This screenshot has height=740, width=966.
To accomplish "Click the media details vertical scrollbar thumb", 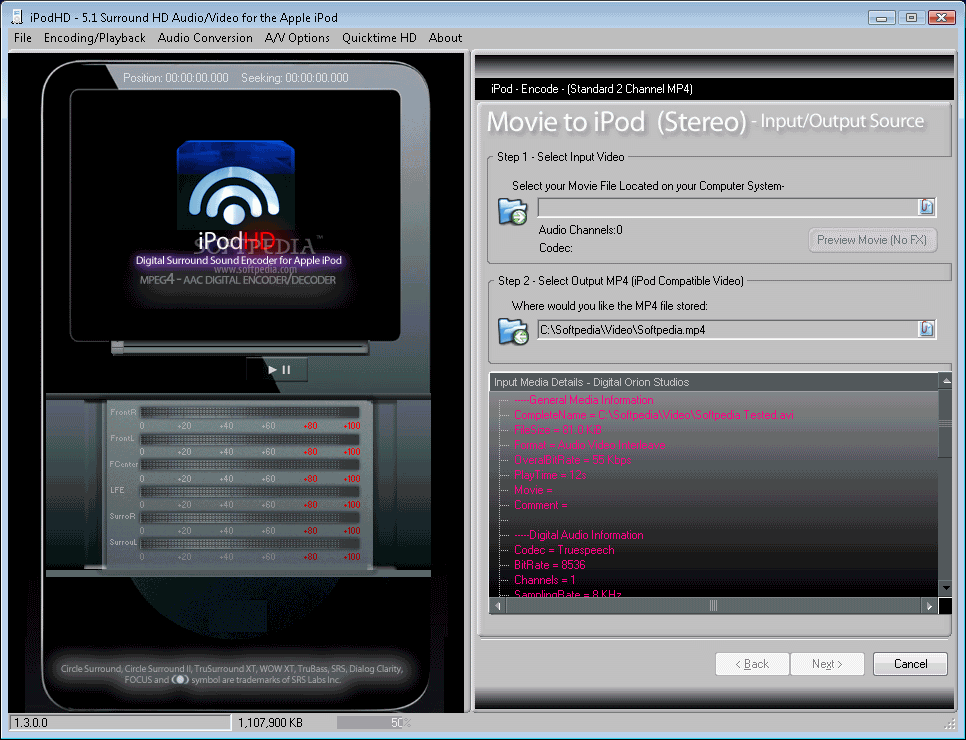I will [x=946, y=423].
